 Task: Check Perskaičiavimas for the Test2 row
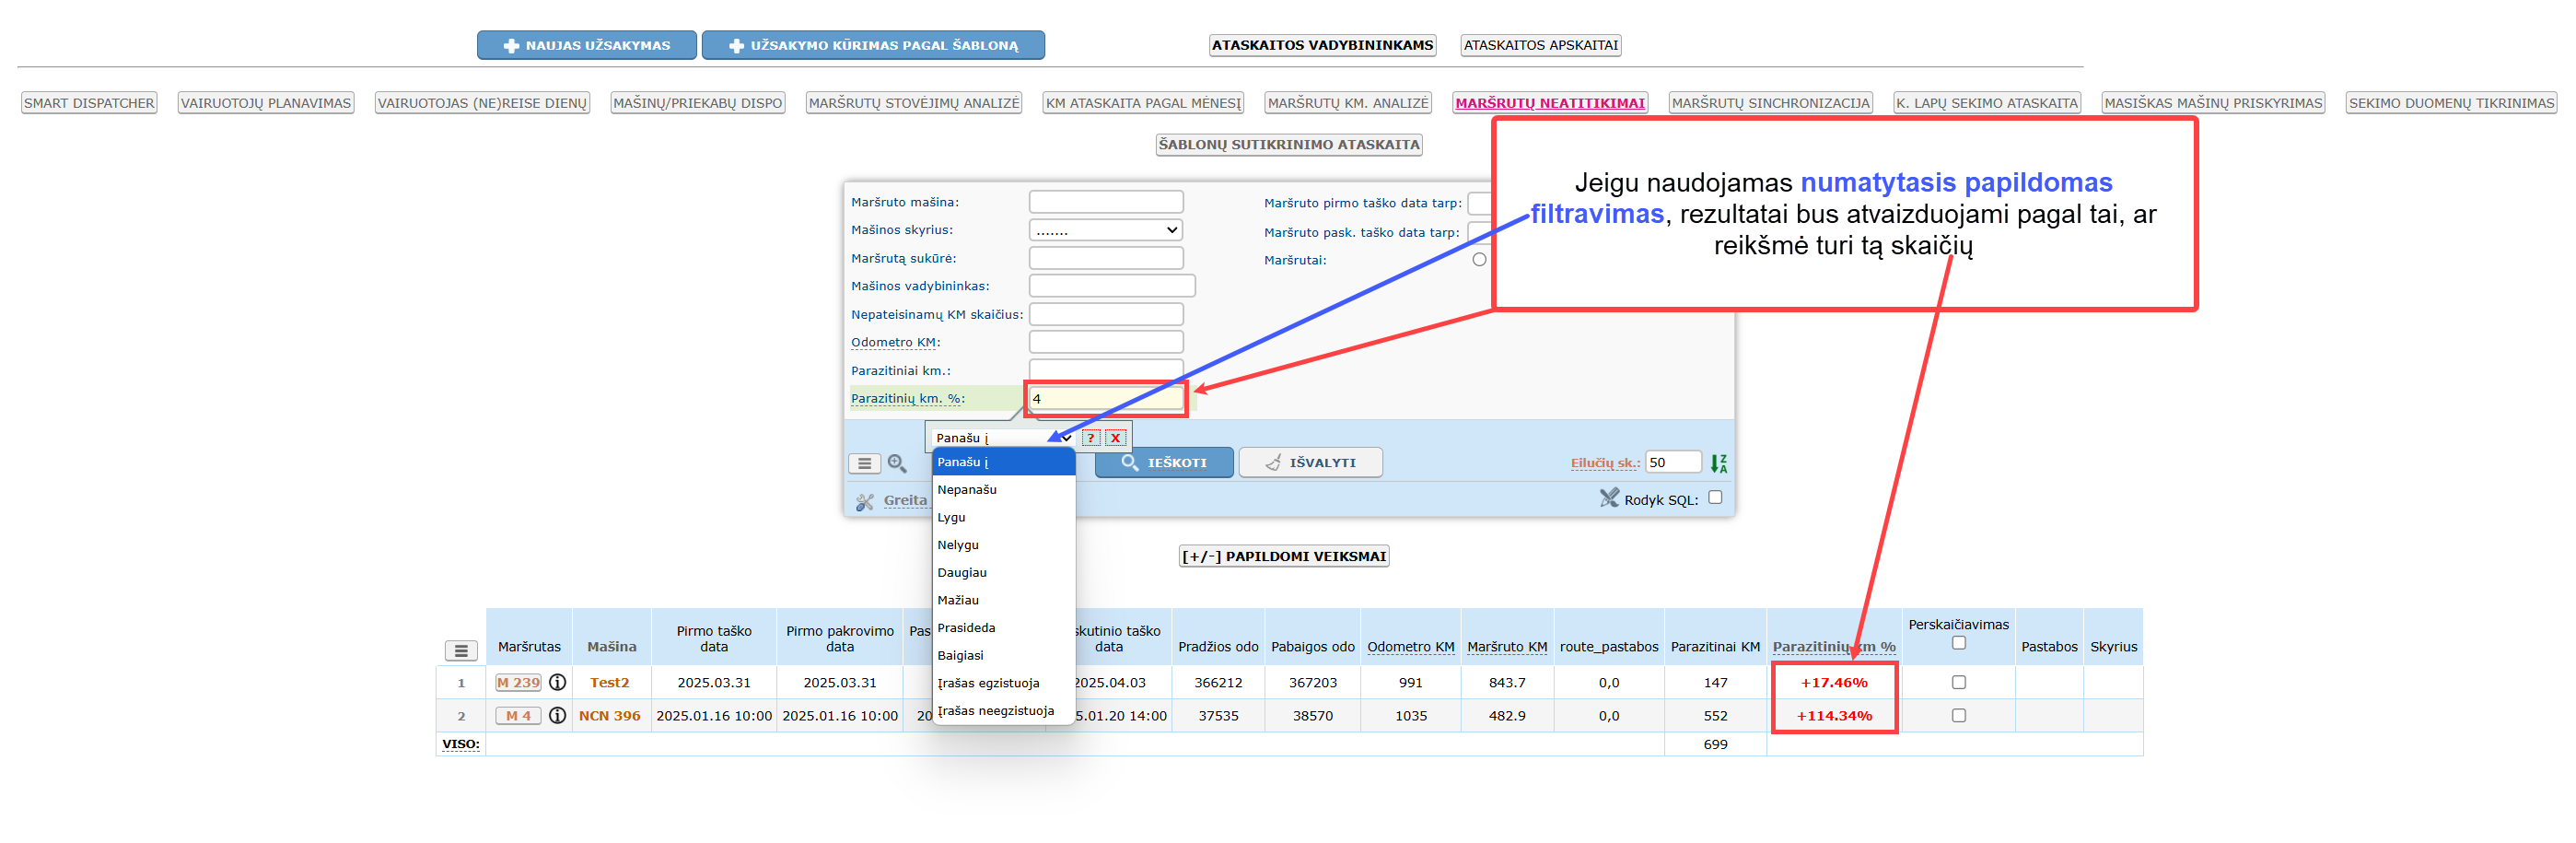click(x=1958, y=683)
